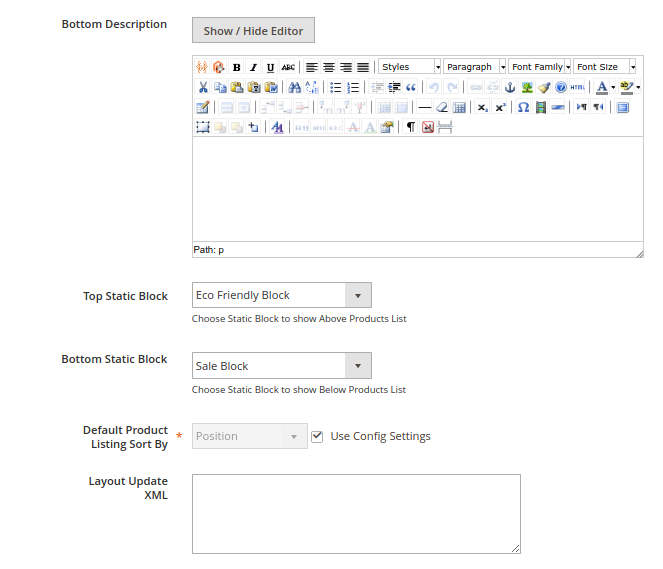Click the find (binoculars) icon
Screen dimensions: 663x569
tap(294, 87)
